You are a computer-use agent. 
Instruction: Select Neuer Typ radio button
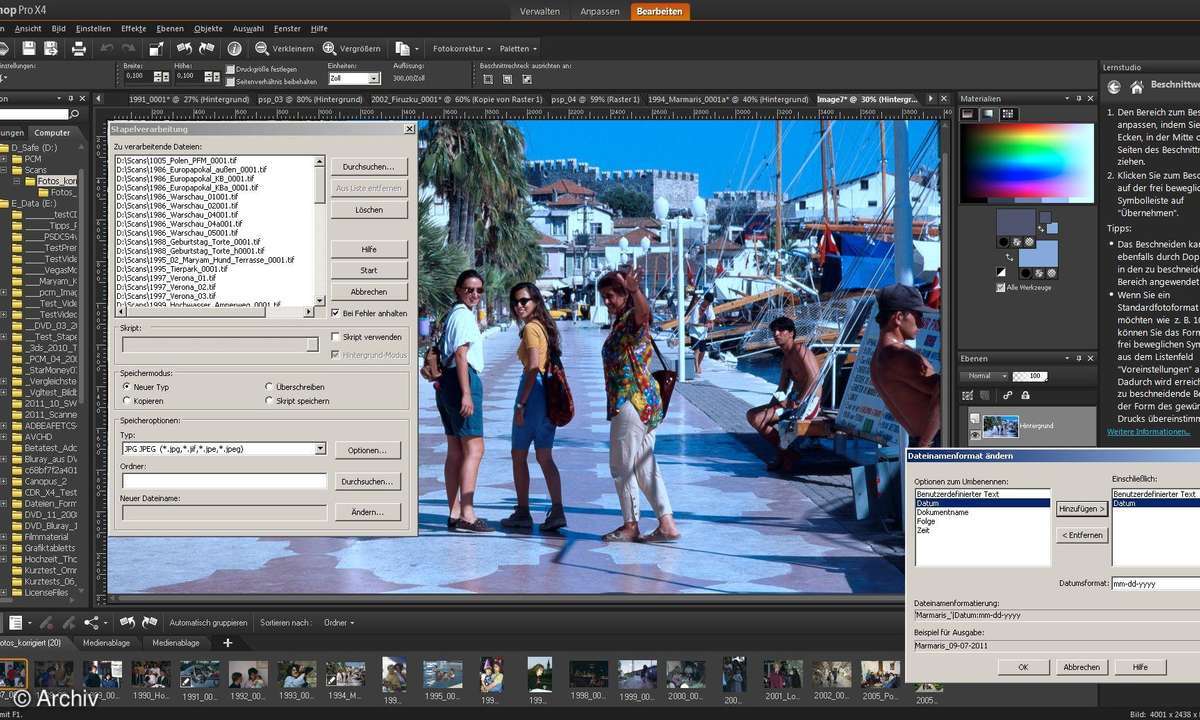click(x=127, y=386)
